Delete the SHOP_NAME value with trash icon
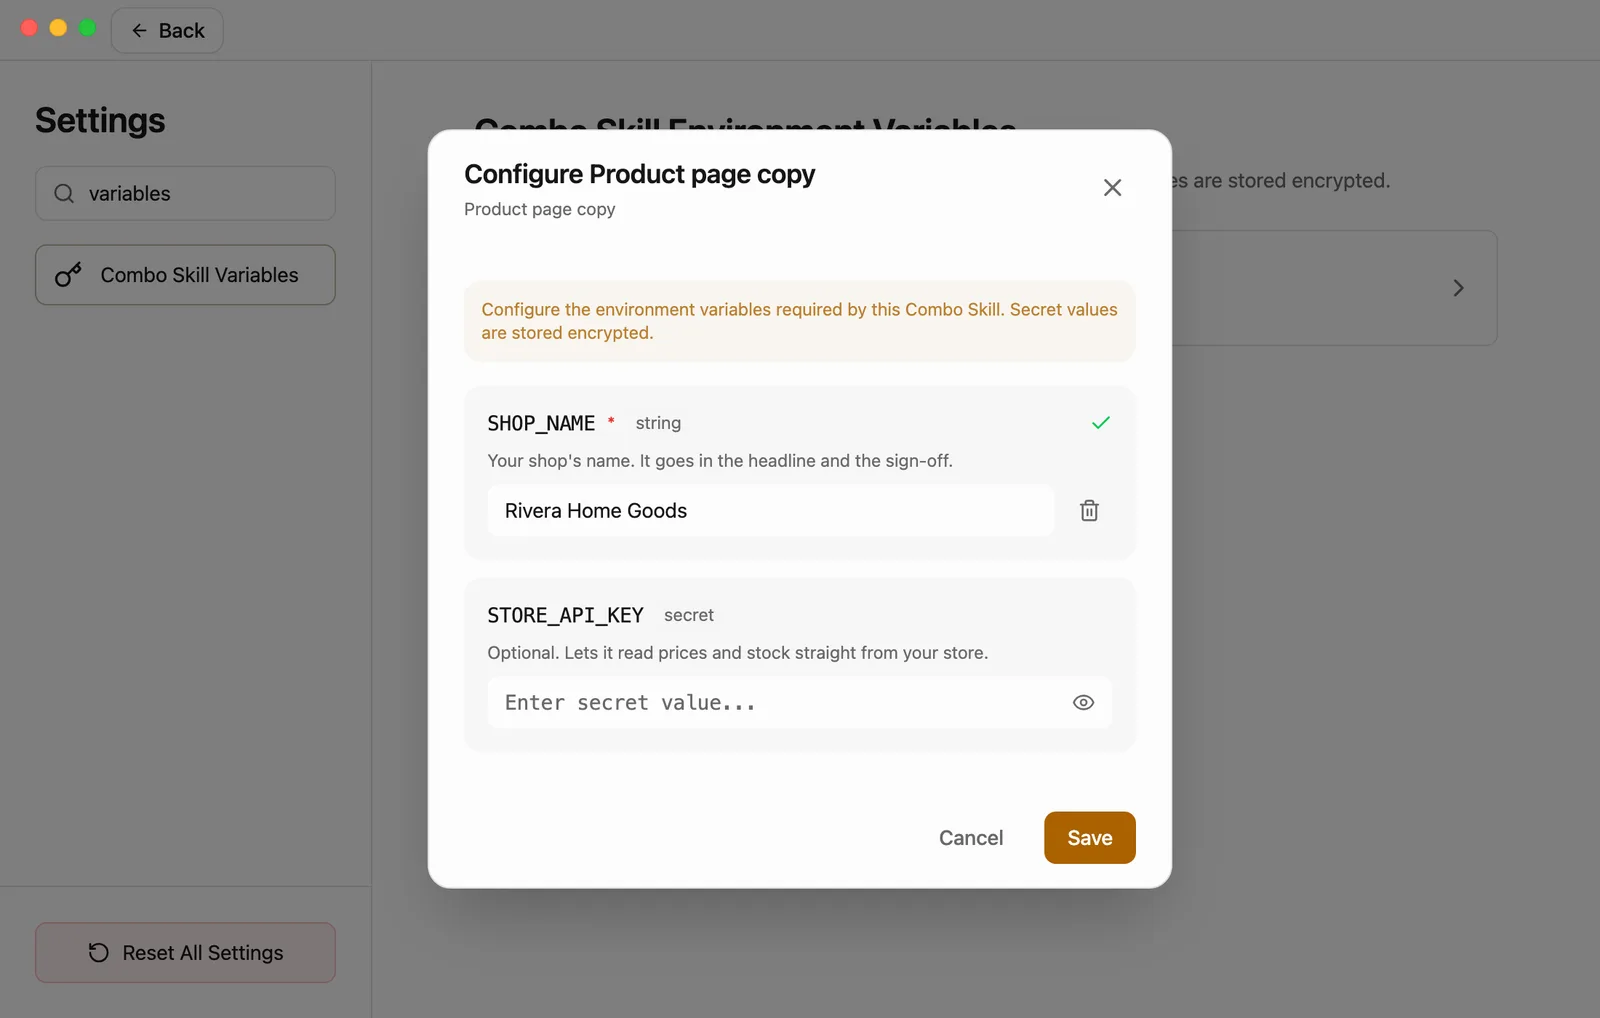1600x1018 pixels. (1089, 511)
